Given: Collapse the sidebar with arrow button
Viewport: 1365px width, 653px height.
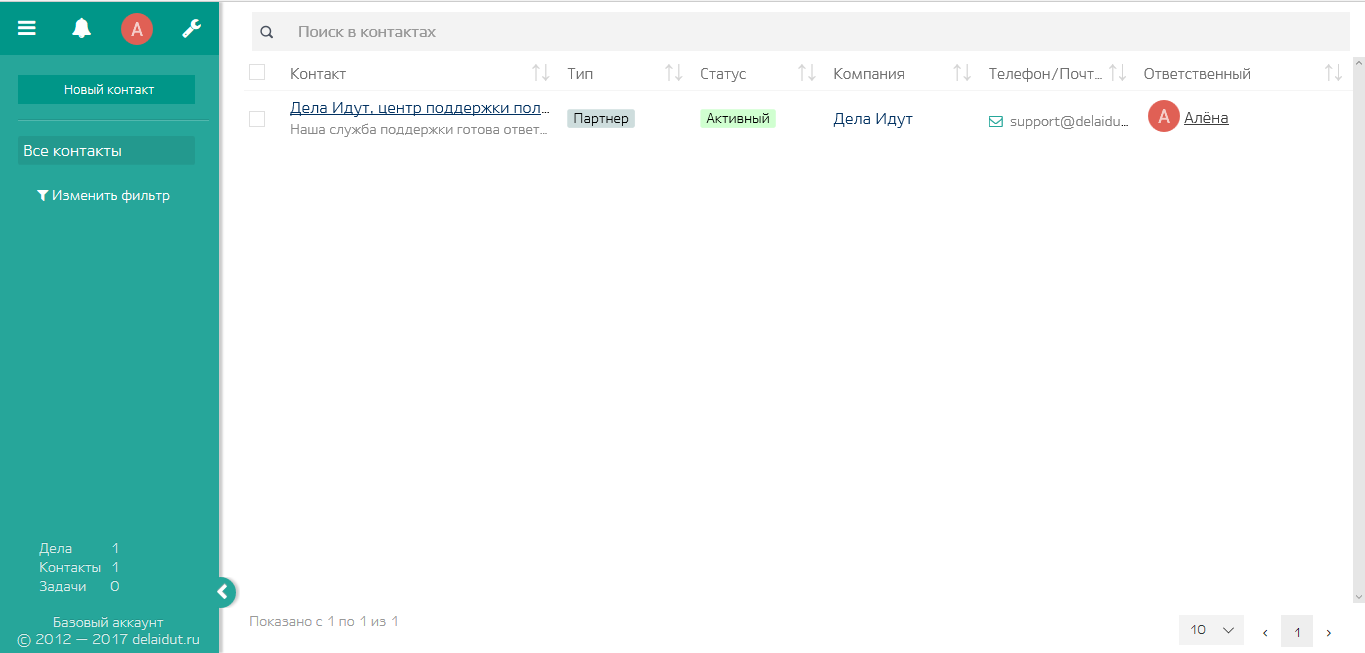Looking at the screenshot, I should click(224, 592).
